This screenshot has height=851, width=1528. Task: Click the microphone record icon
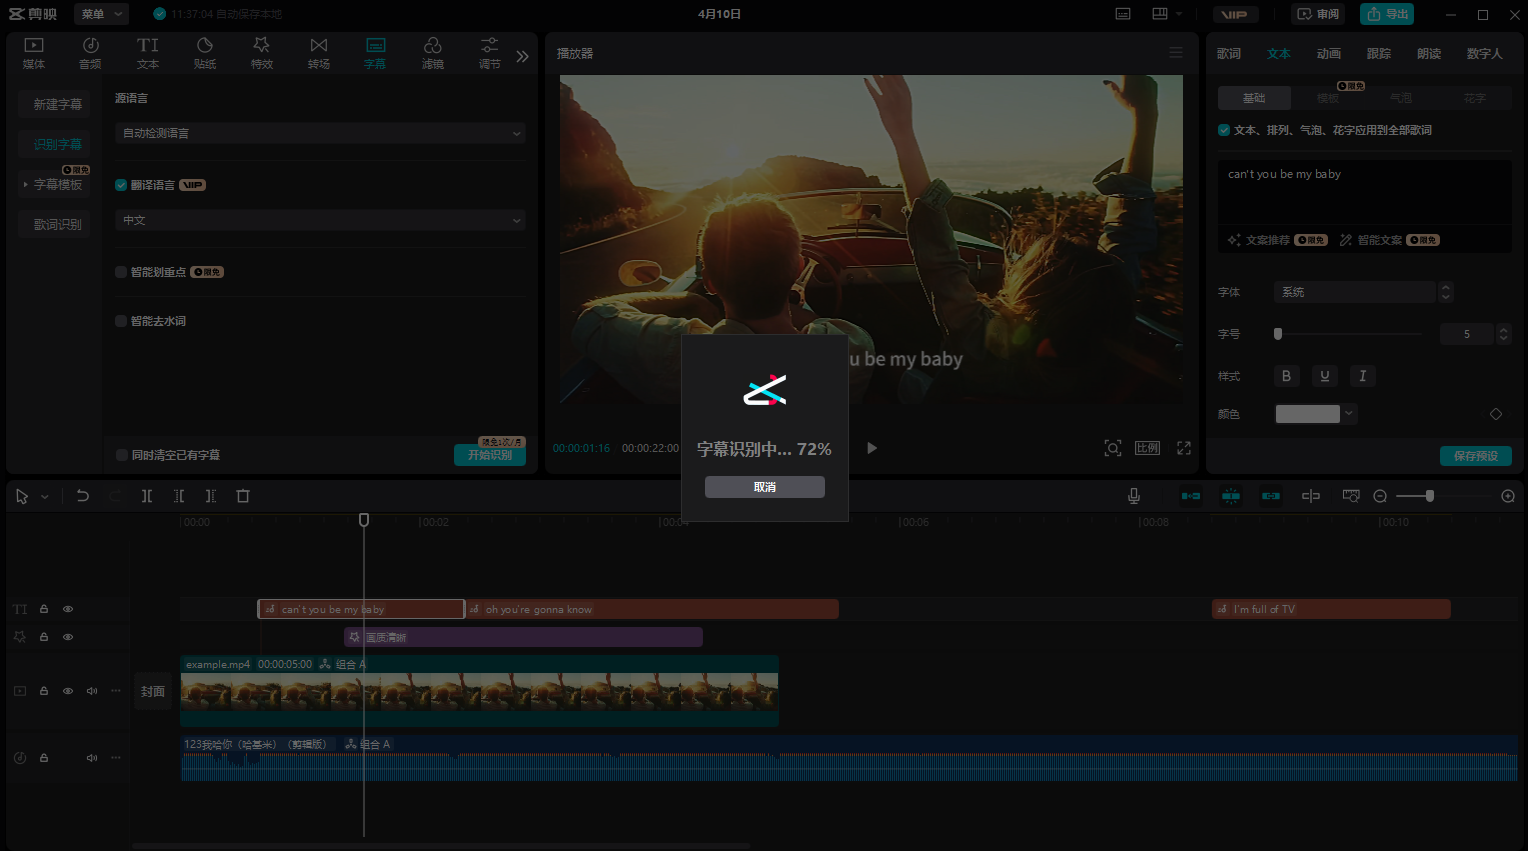point(1134,496)
